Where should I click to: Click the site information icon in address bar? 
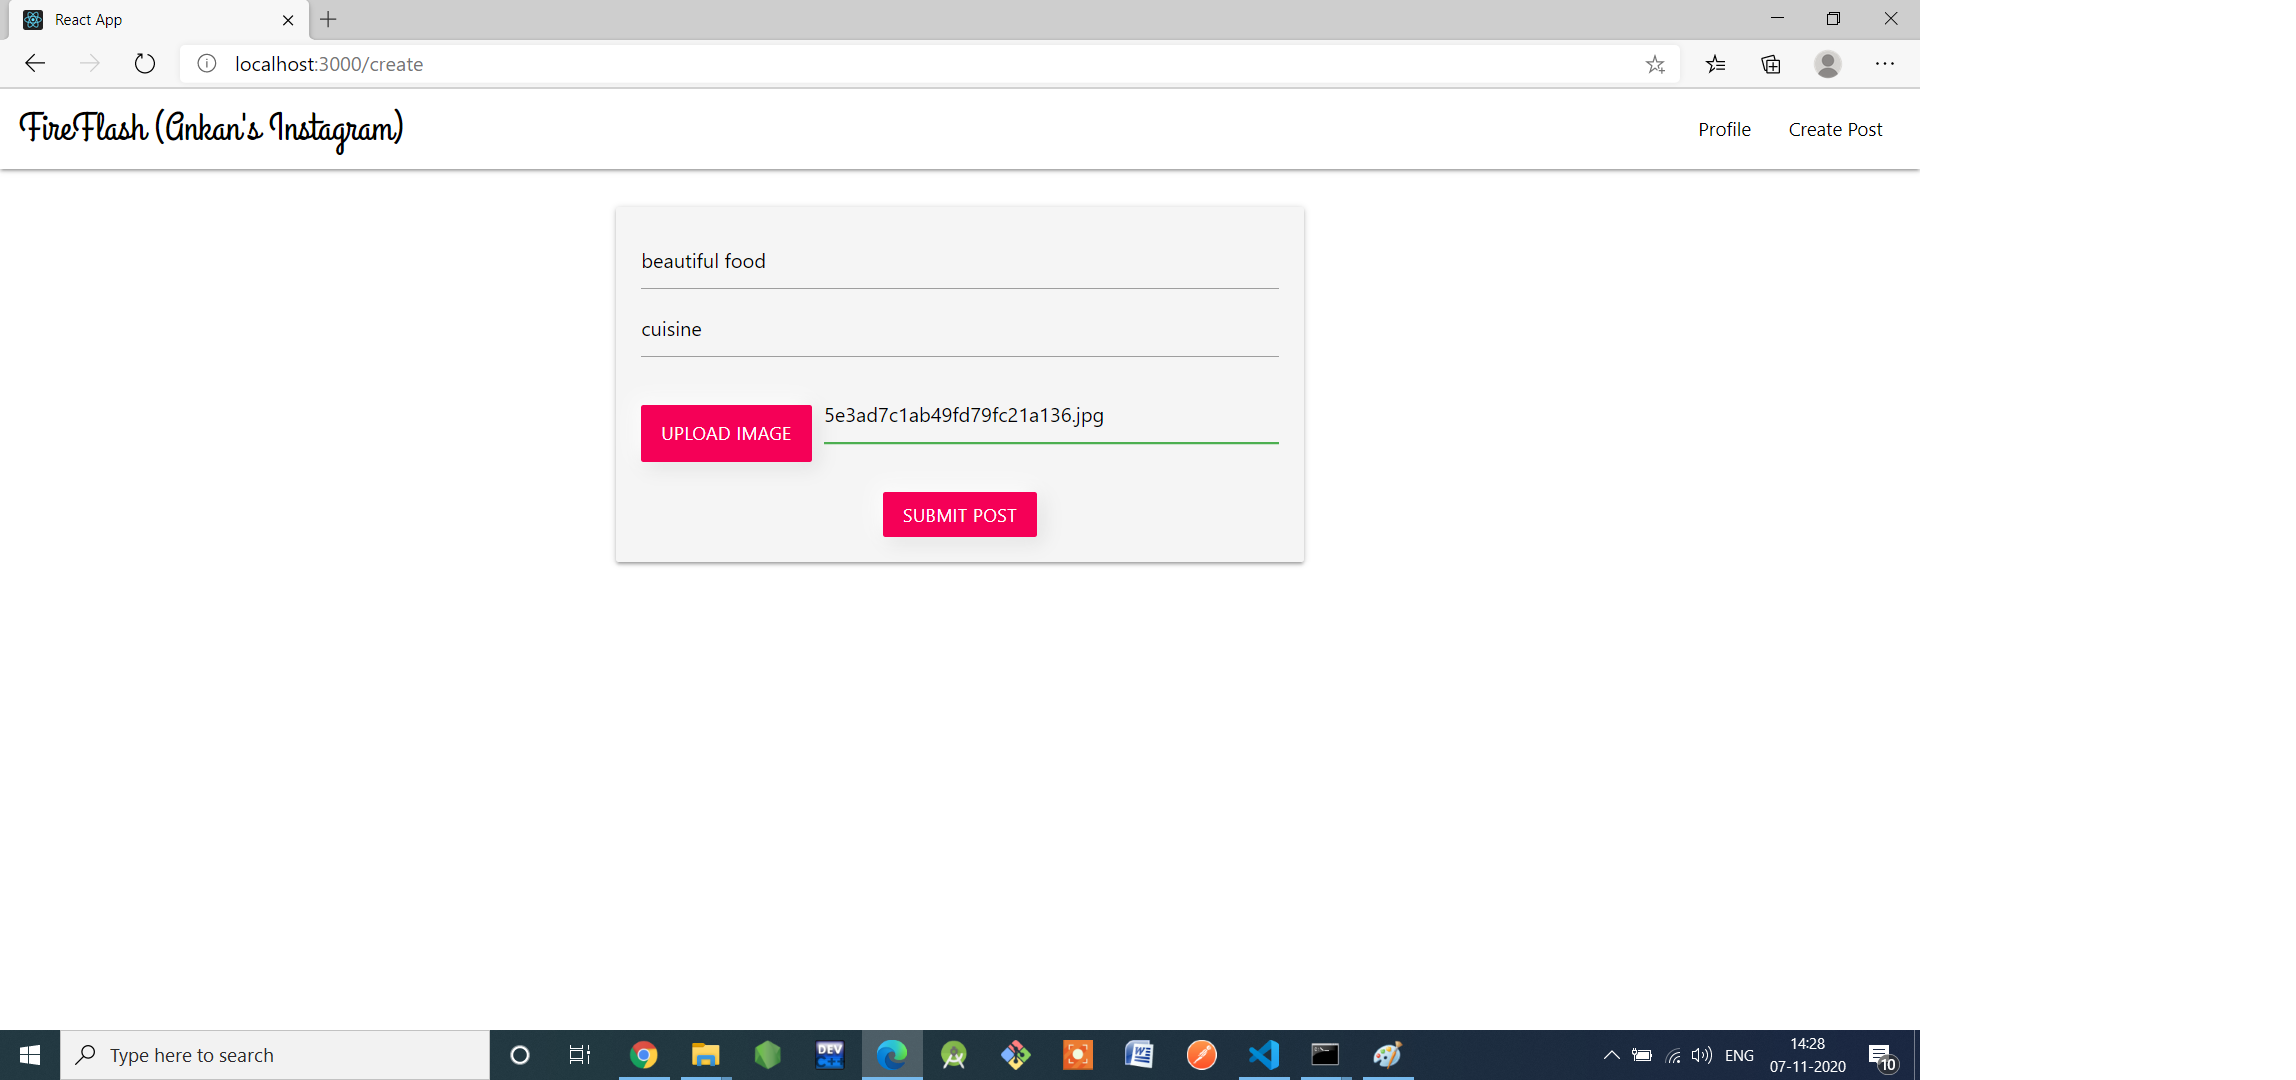point(207,64)
